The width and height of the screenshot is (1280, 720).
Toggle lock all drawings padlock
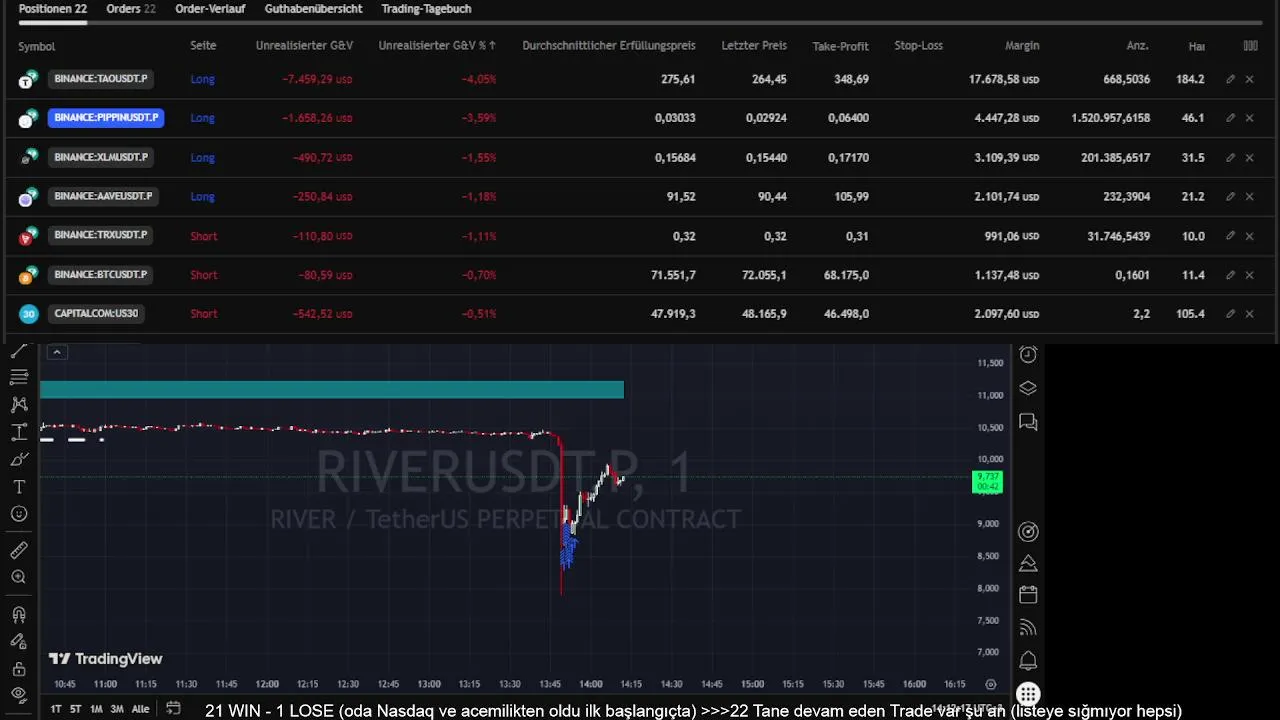click(x=19, y=668)
